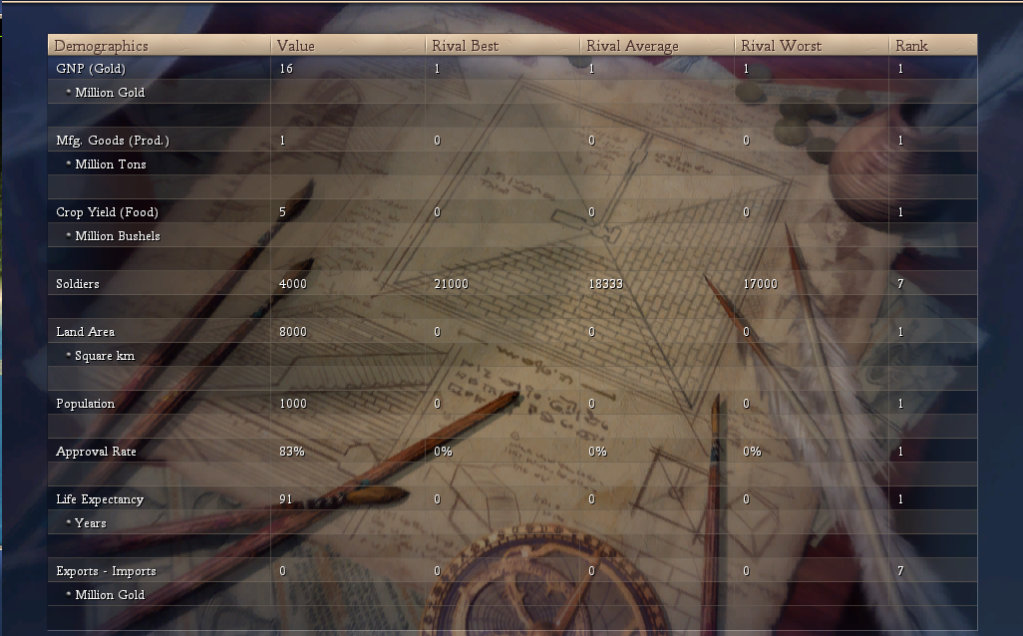The width and height of the screenshot is (1023, 636).
Task: Select the Approval Rate row label
Action: [x=96, y=451]
